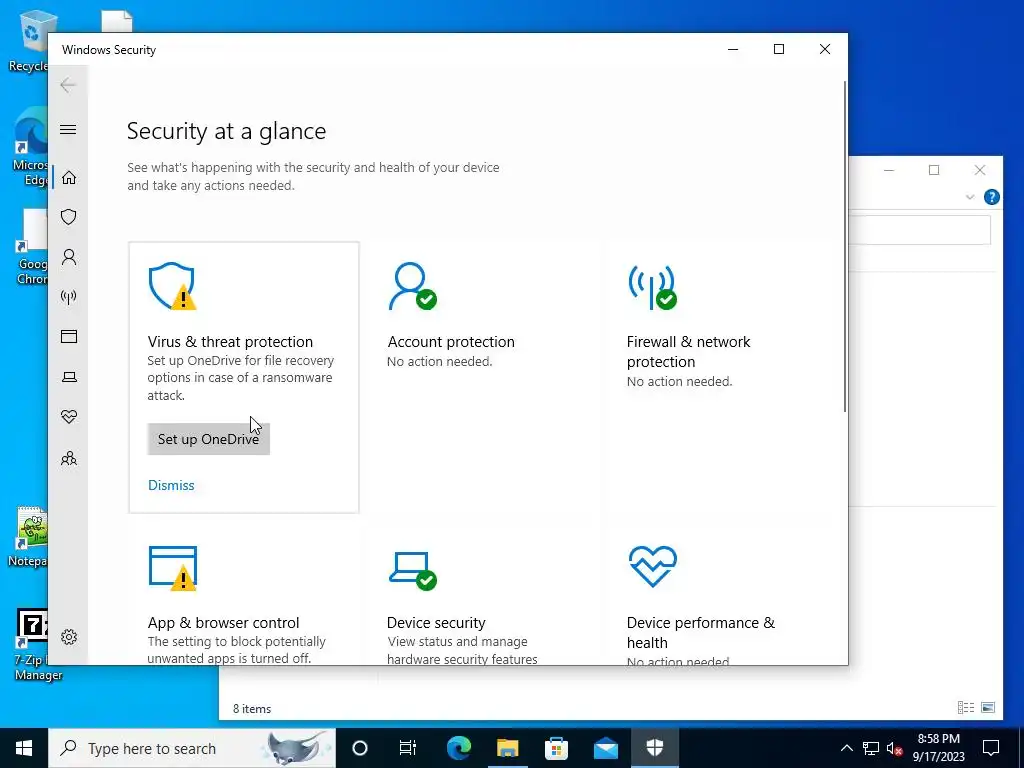Select the Recycle Bin desktop icon

point(29,40)
